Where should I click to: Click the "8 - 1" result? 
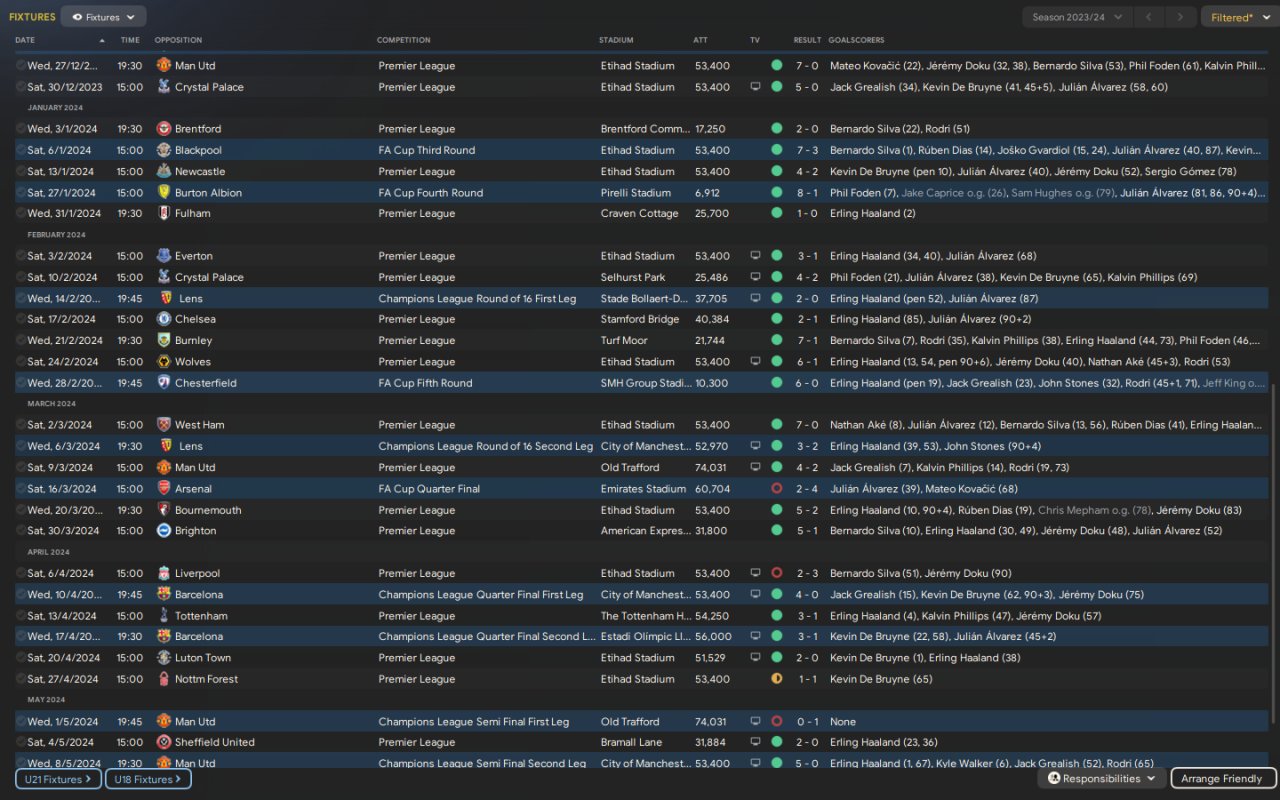pyautogui.click(x=807, y=193)
